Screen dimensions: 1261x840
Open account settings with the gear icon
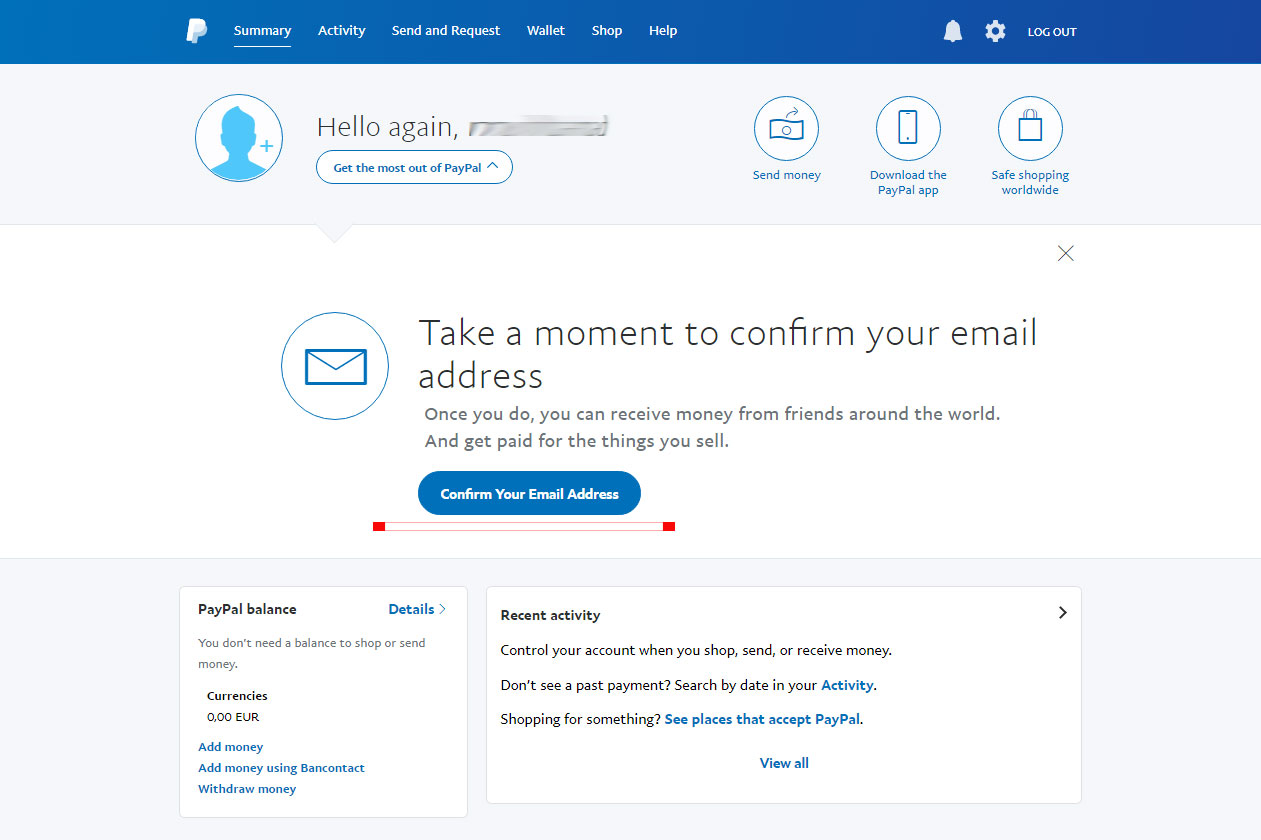pos(995,31)
